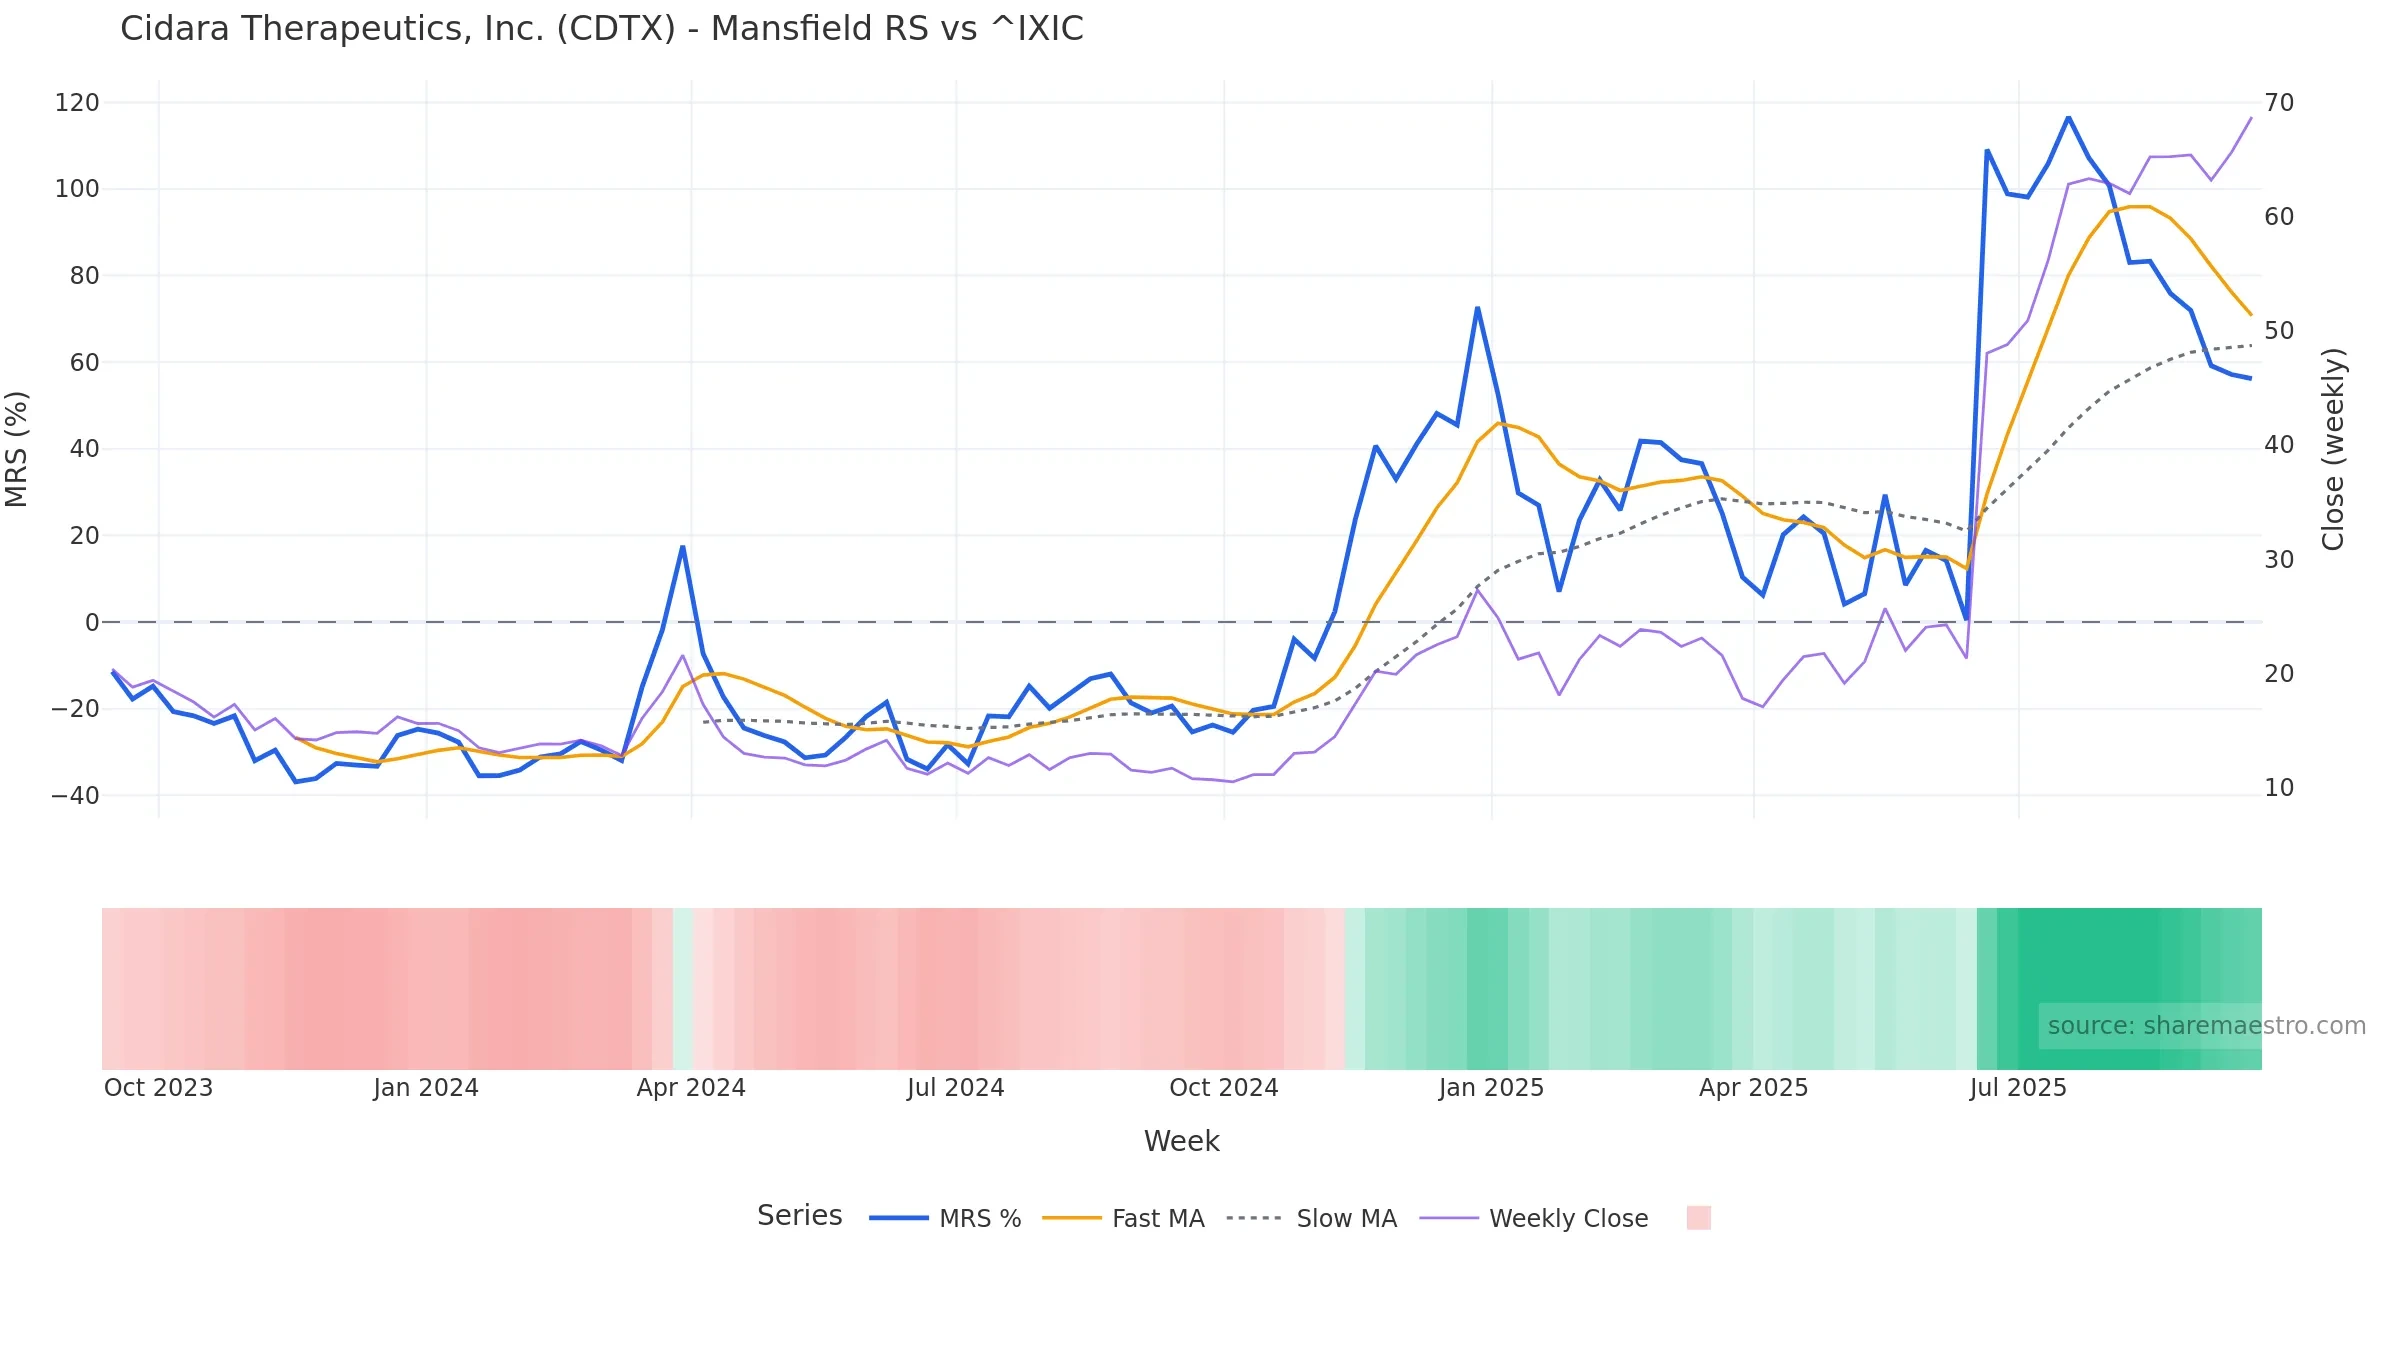Click the 'Close (weekly)' right axis title
2400x1350 pixels.
coord(2333,449)
